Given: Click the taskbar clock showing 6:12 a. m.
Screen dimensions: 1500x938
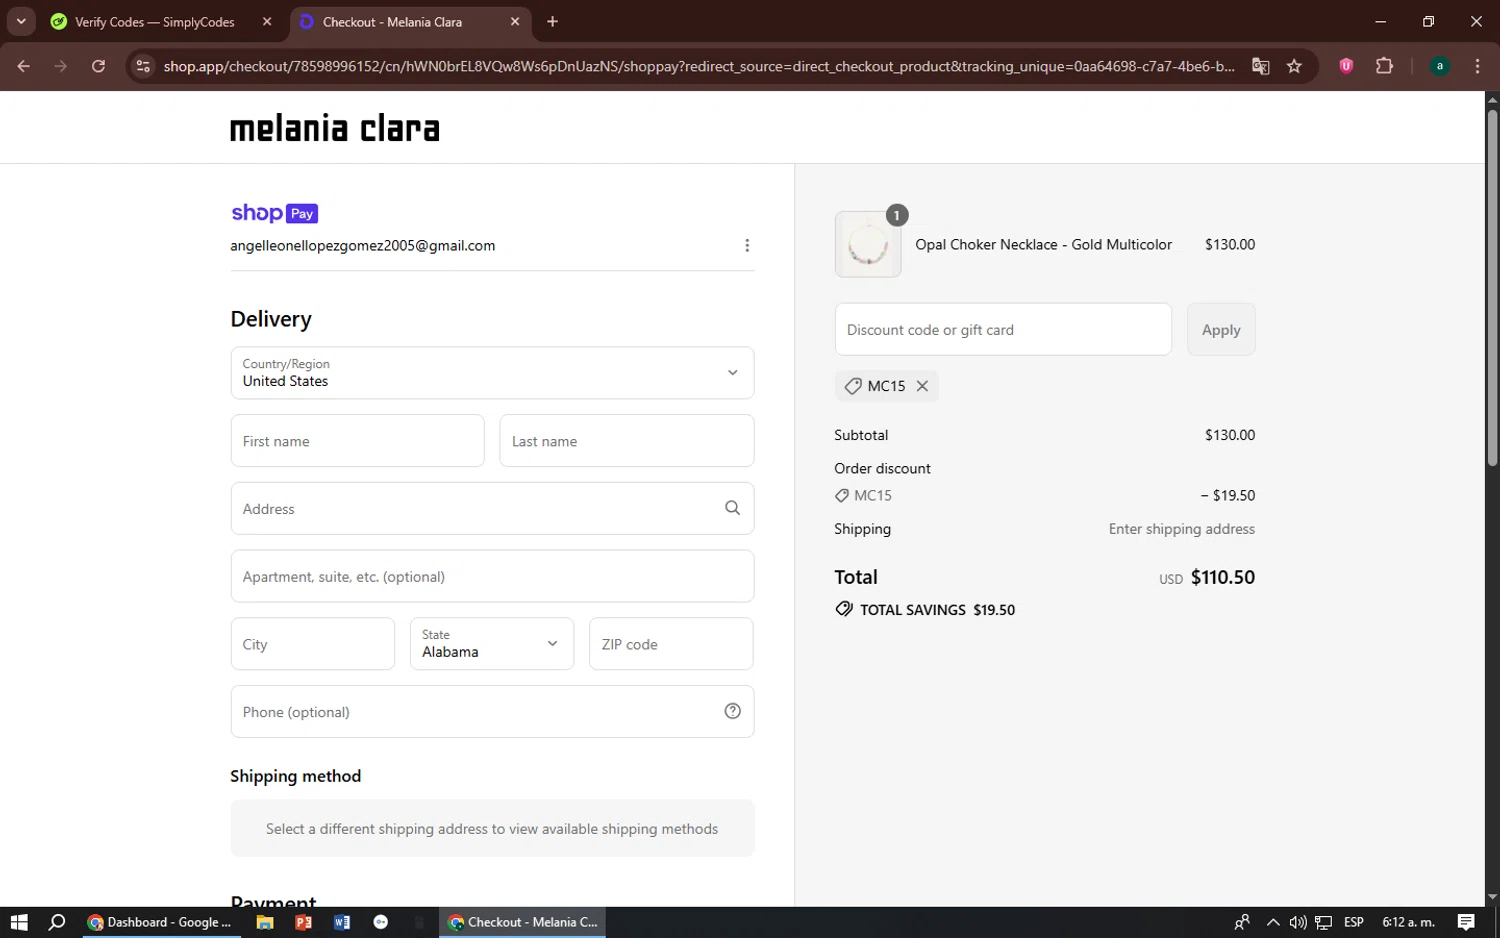Looking at the screenshot, I should point(1408,922).
